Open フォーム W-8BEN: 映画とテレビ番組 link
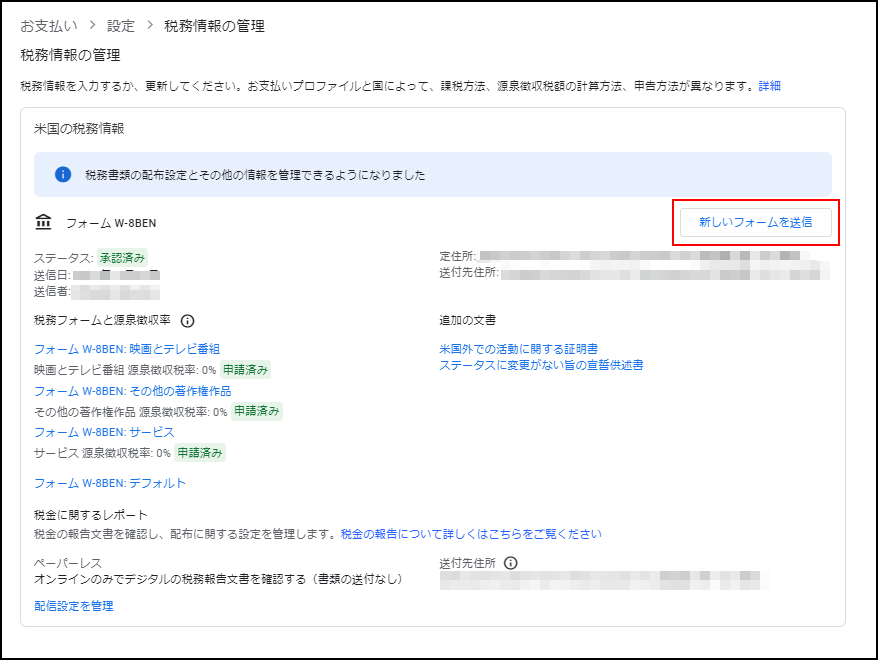 tap(127, 349)
